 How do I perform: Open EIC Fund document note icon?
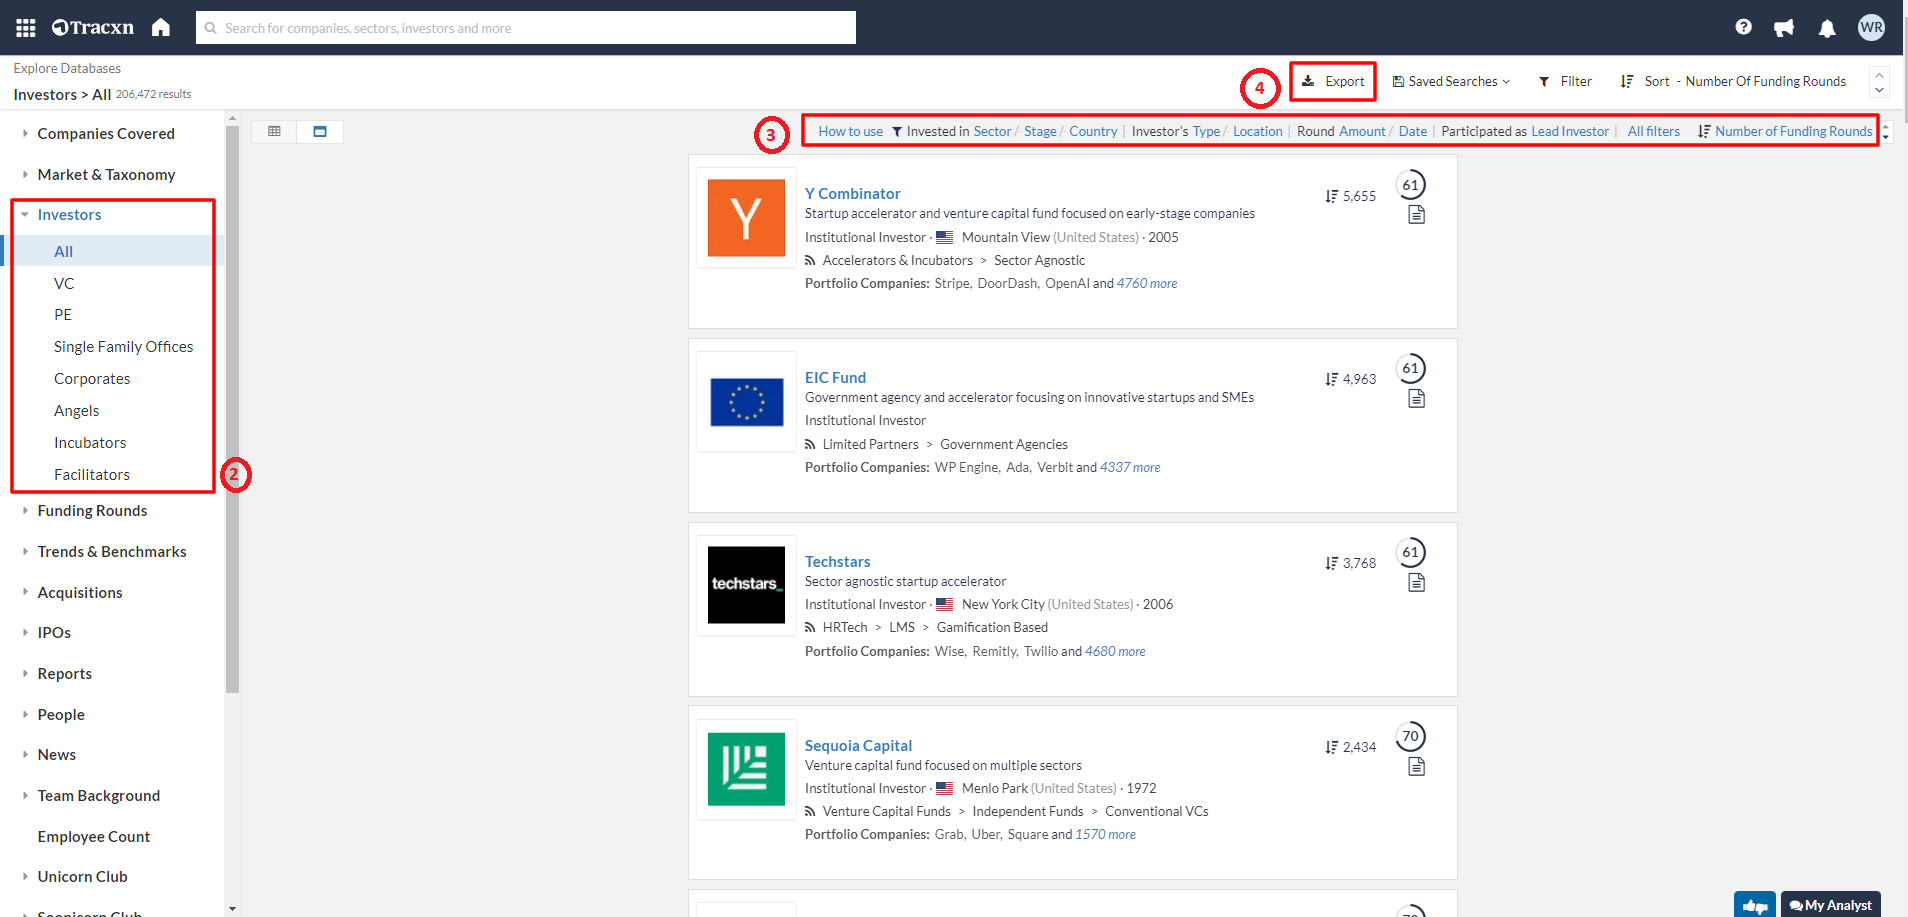point(1416,399)
